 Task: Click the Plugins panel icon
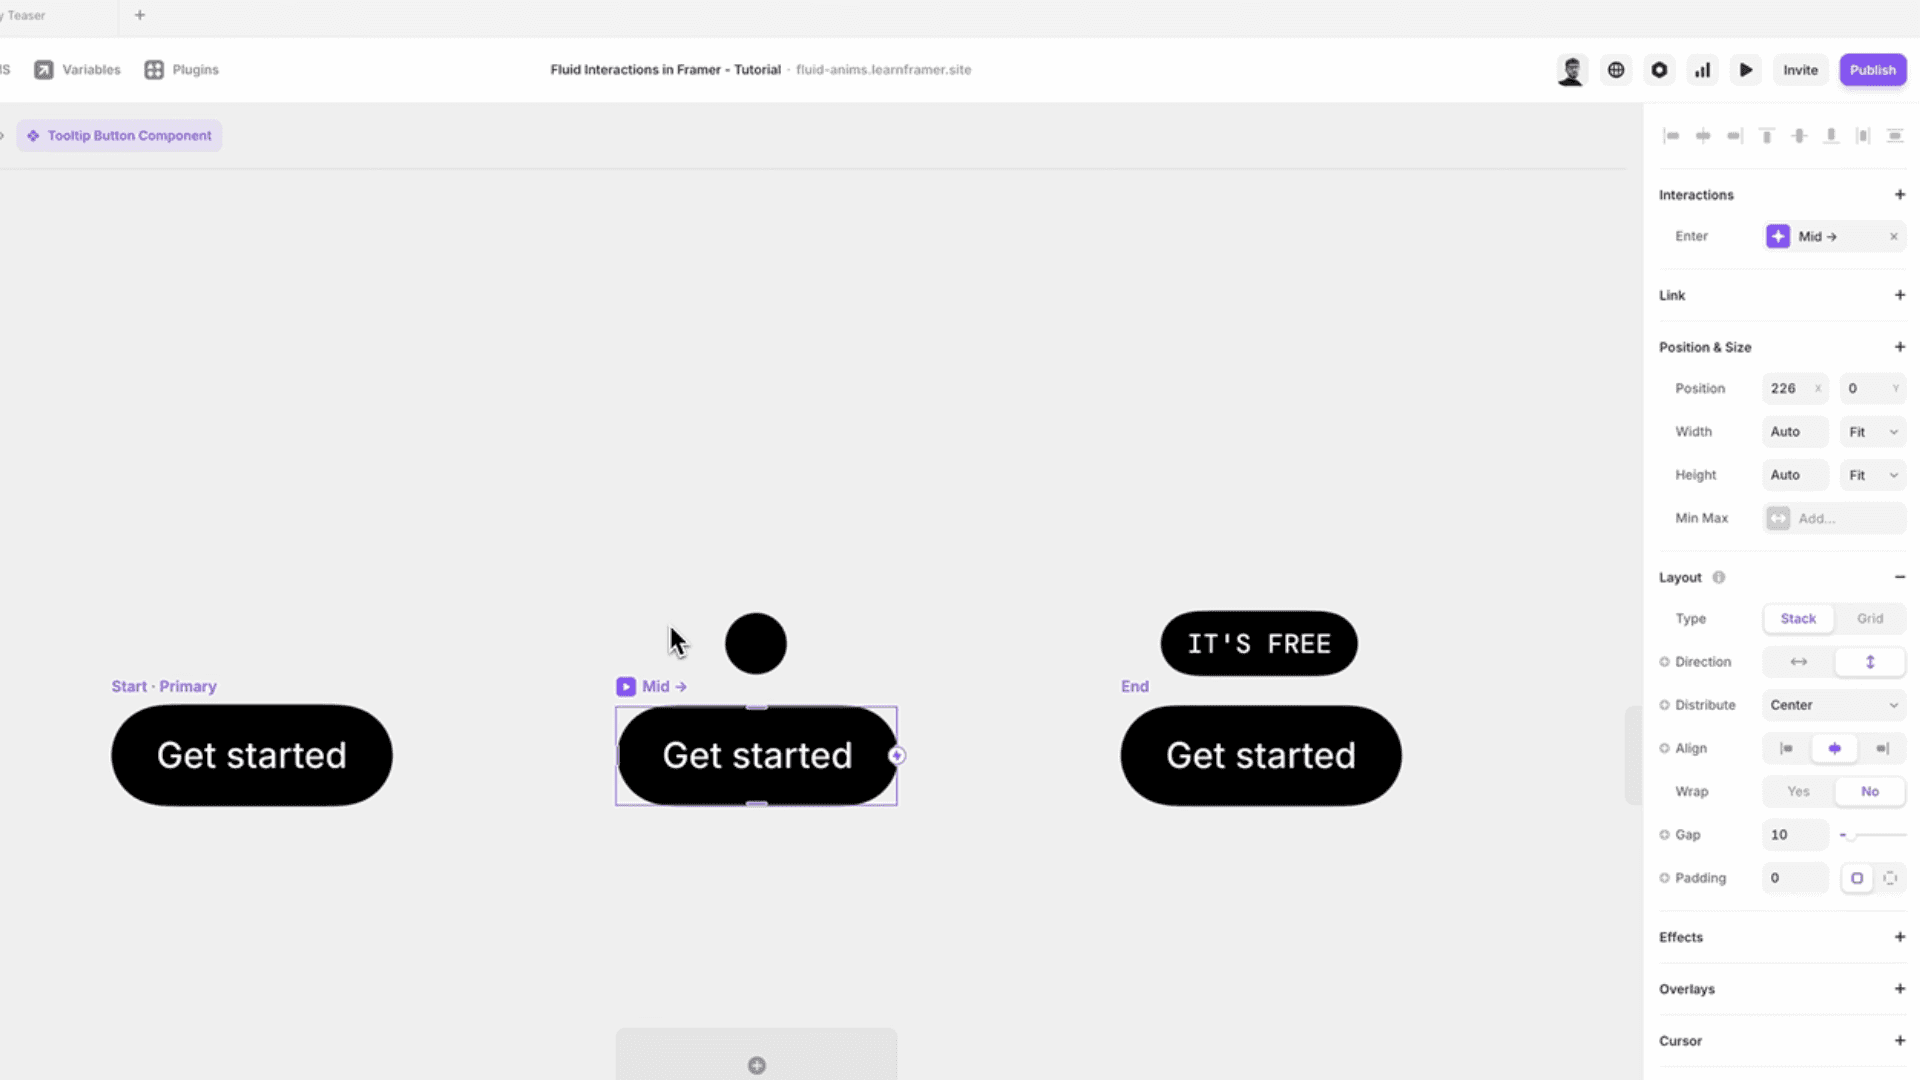click(154, 70)
